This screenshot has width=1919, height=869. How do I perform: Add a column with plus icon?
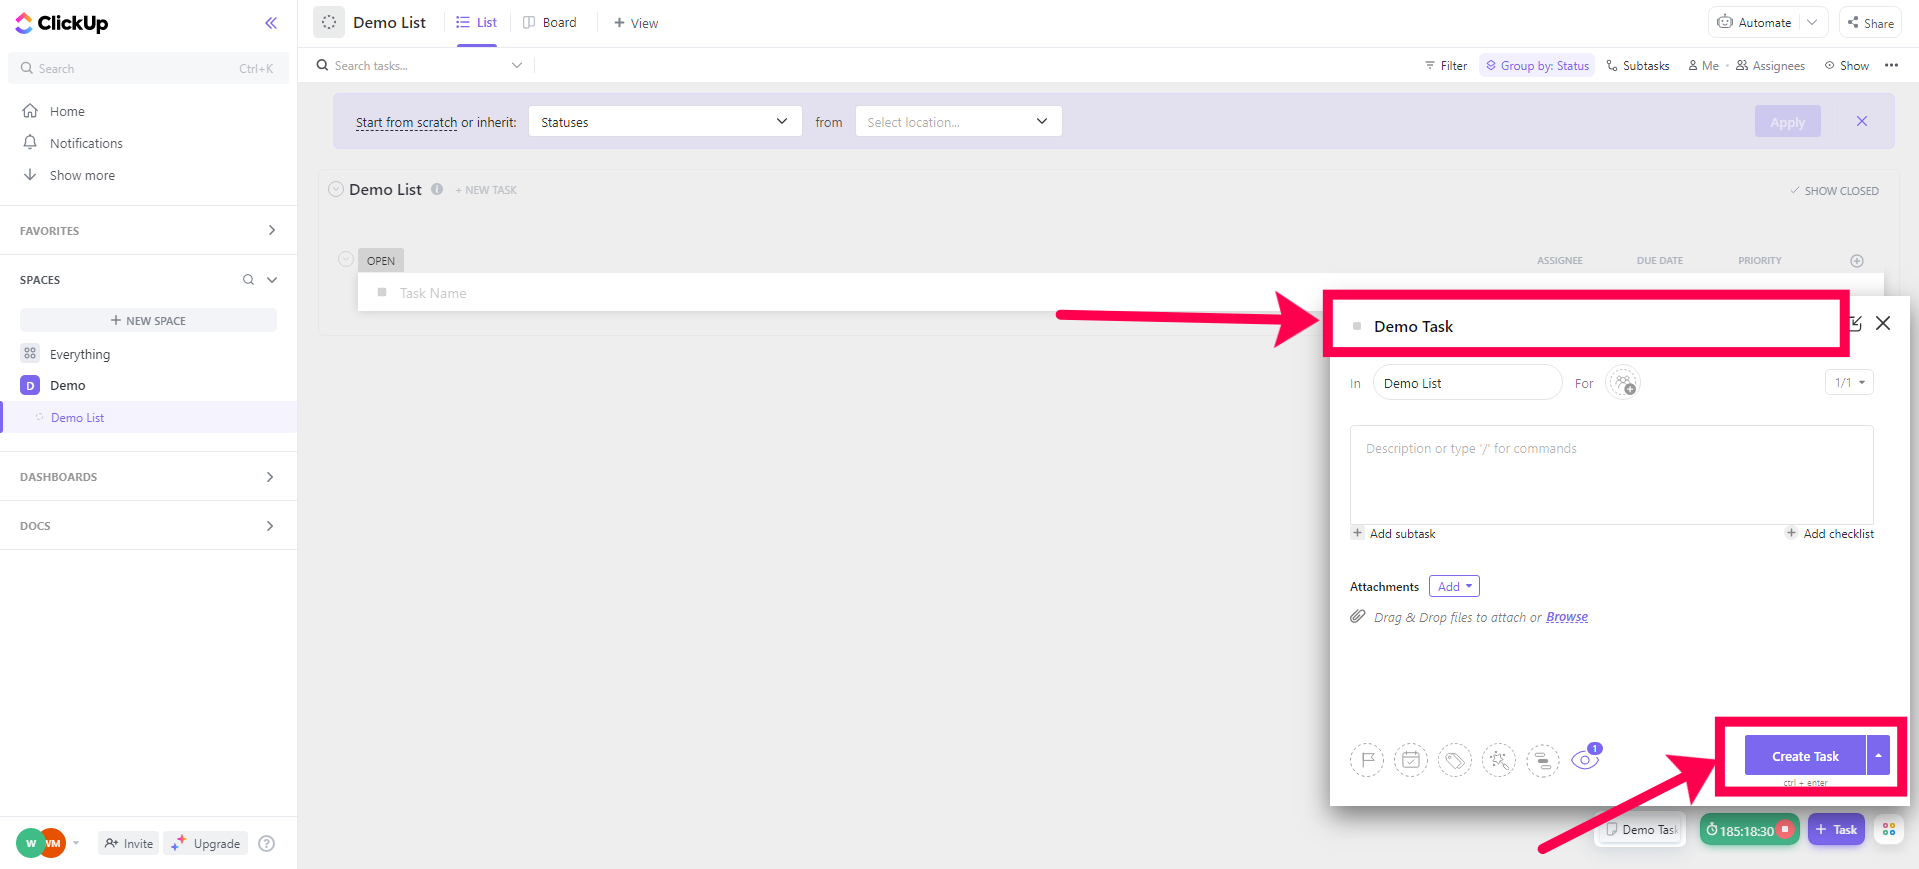(x=1857, y=261)
